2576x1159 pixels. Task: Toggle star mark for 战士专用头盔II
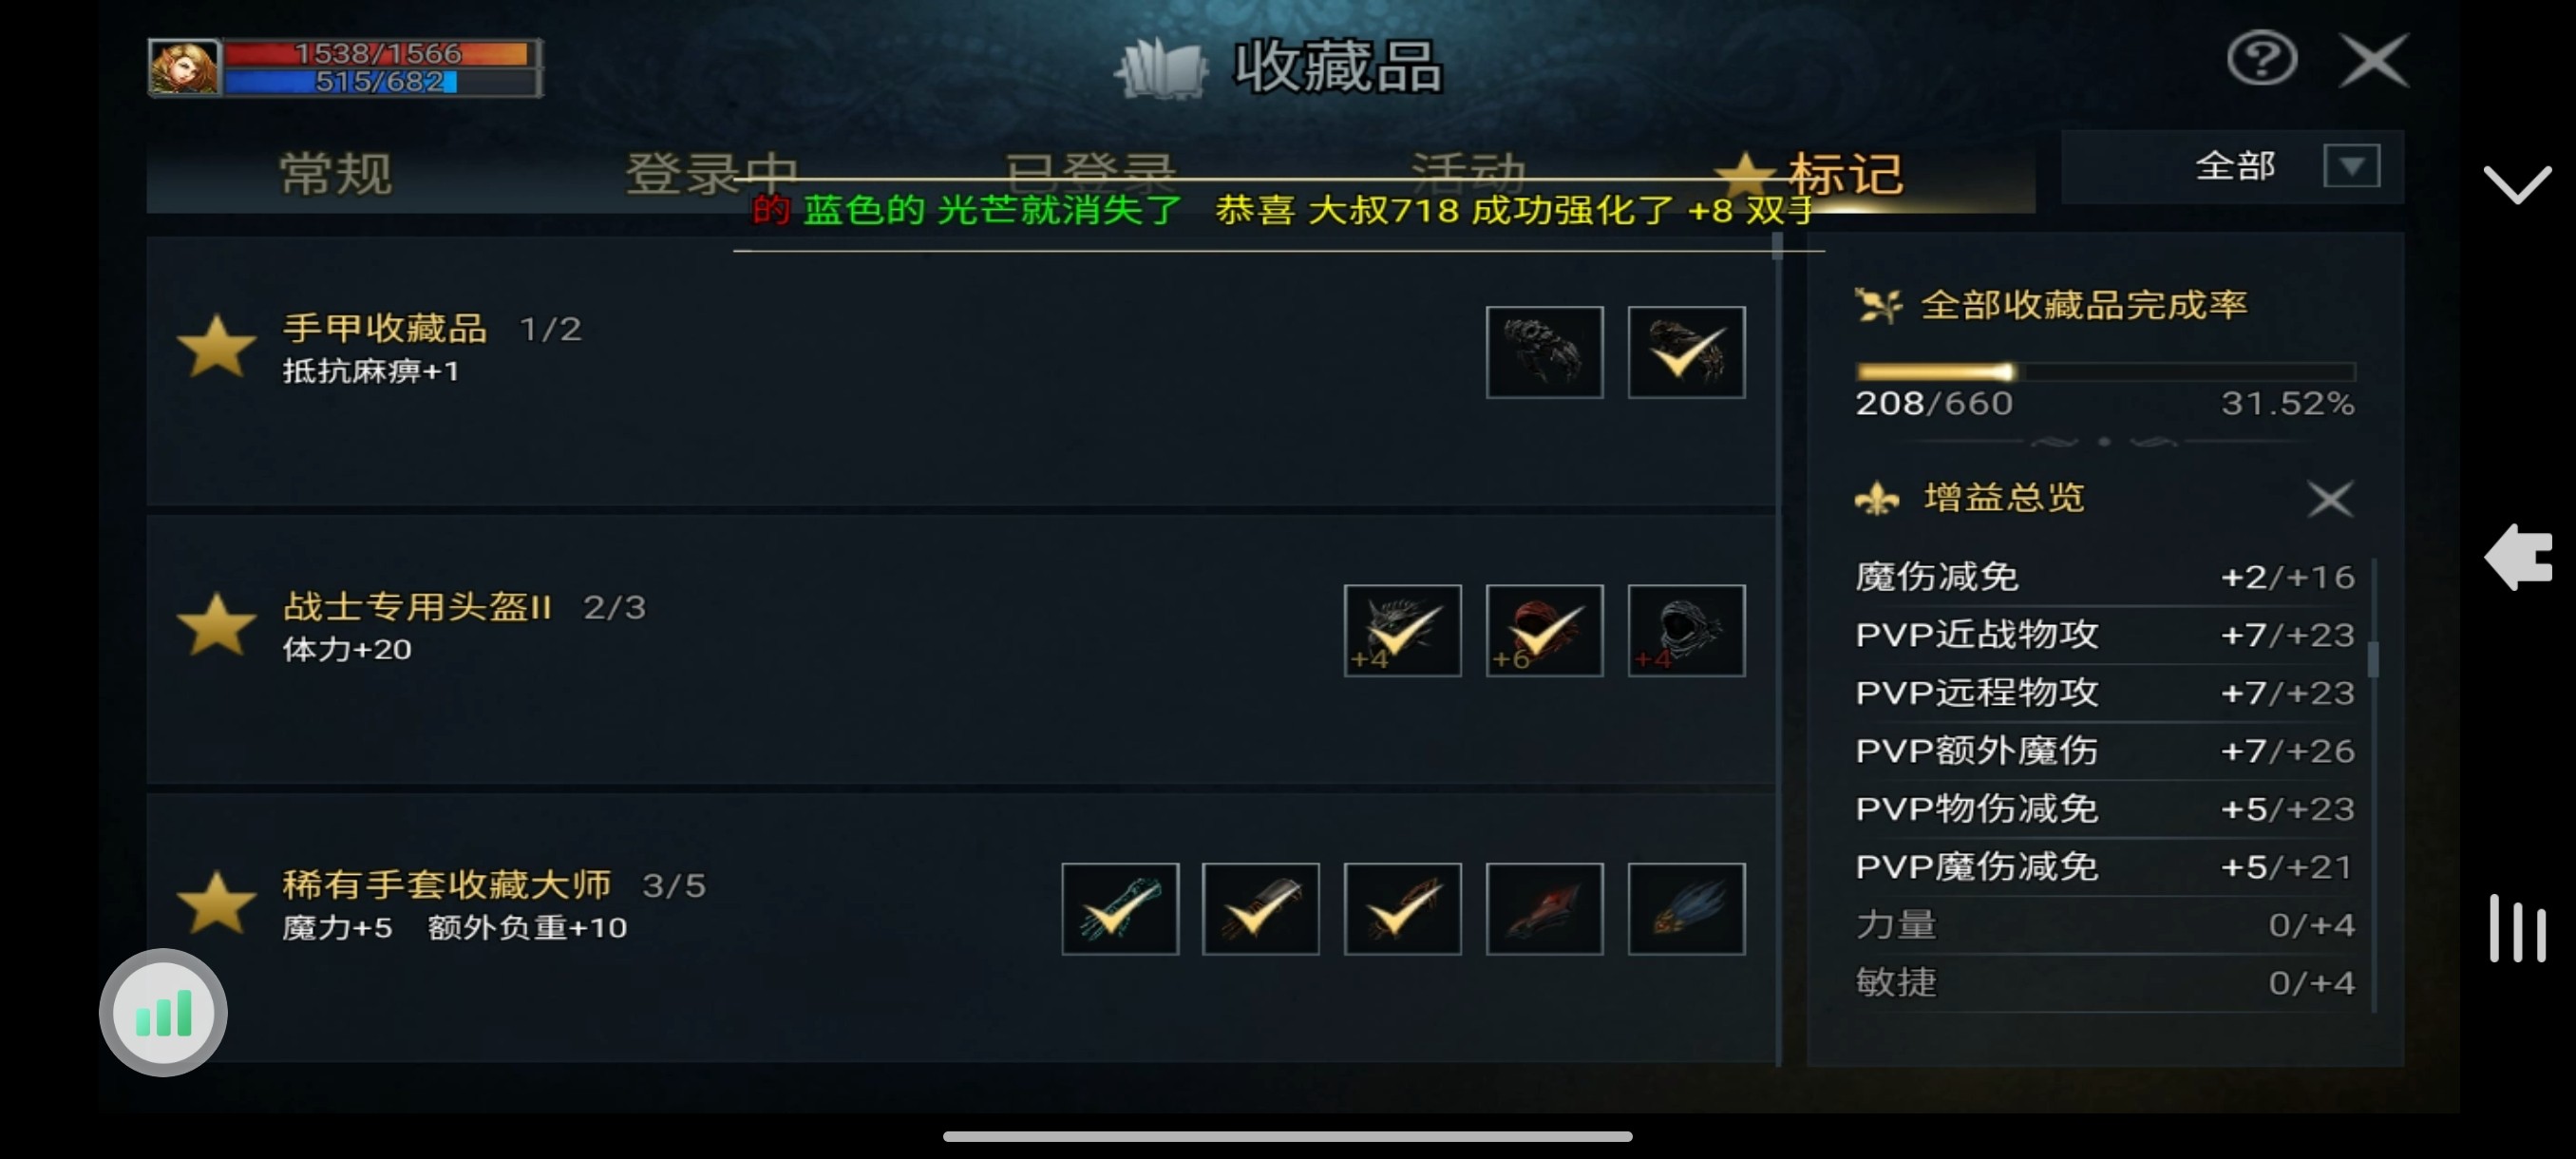click(x=216, y=624)
